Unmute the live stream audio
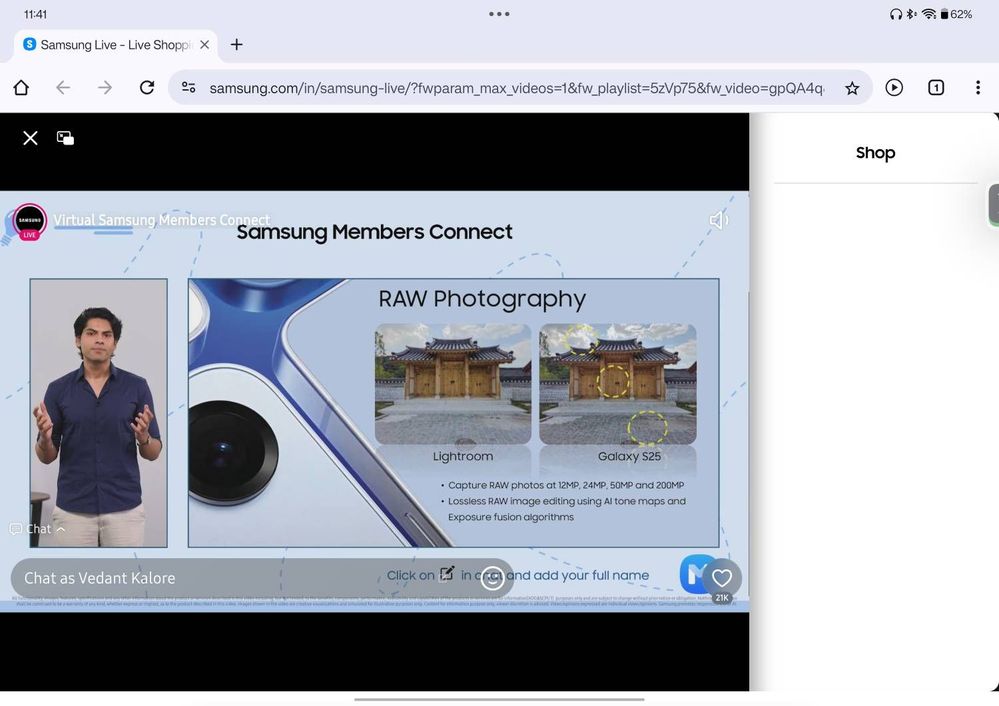999x706 pixels. click(x=719, y=220)
